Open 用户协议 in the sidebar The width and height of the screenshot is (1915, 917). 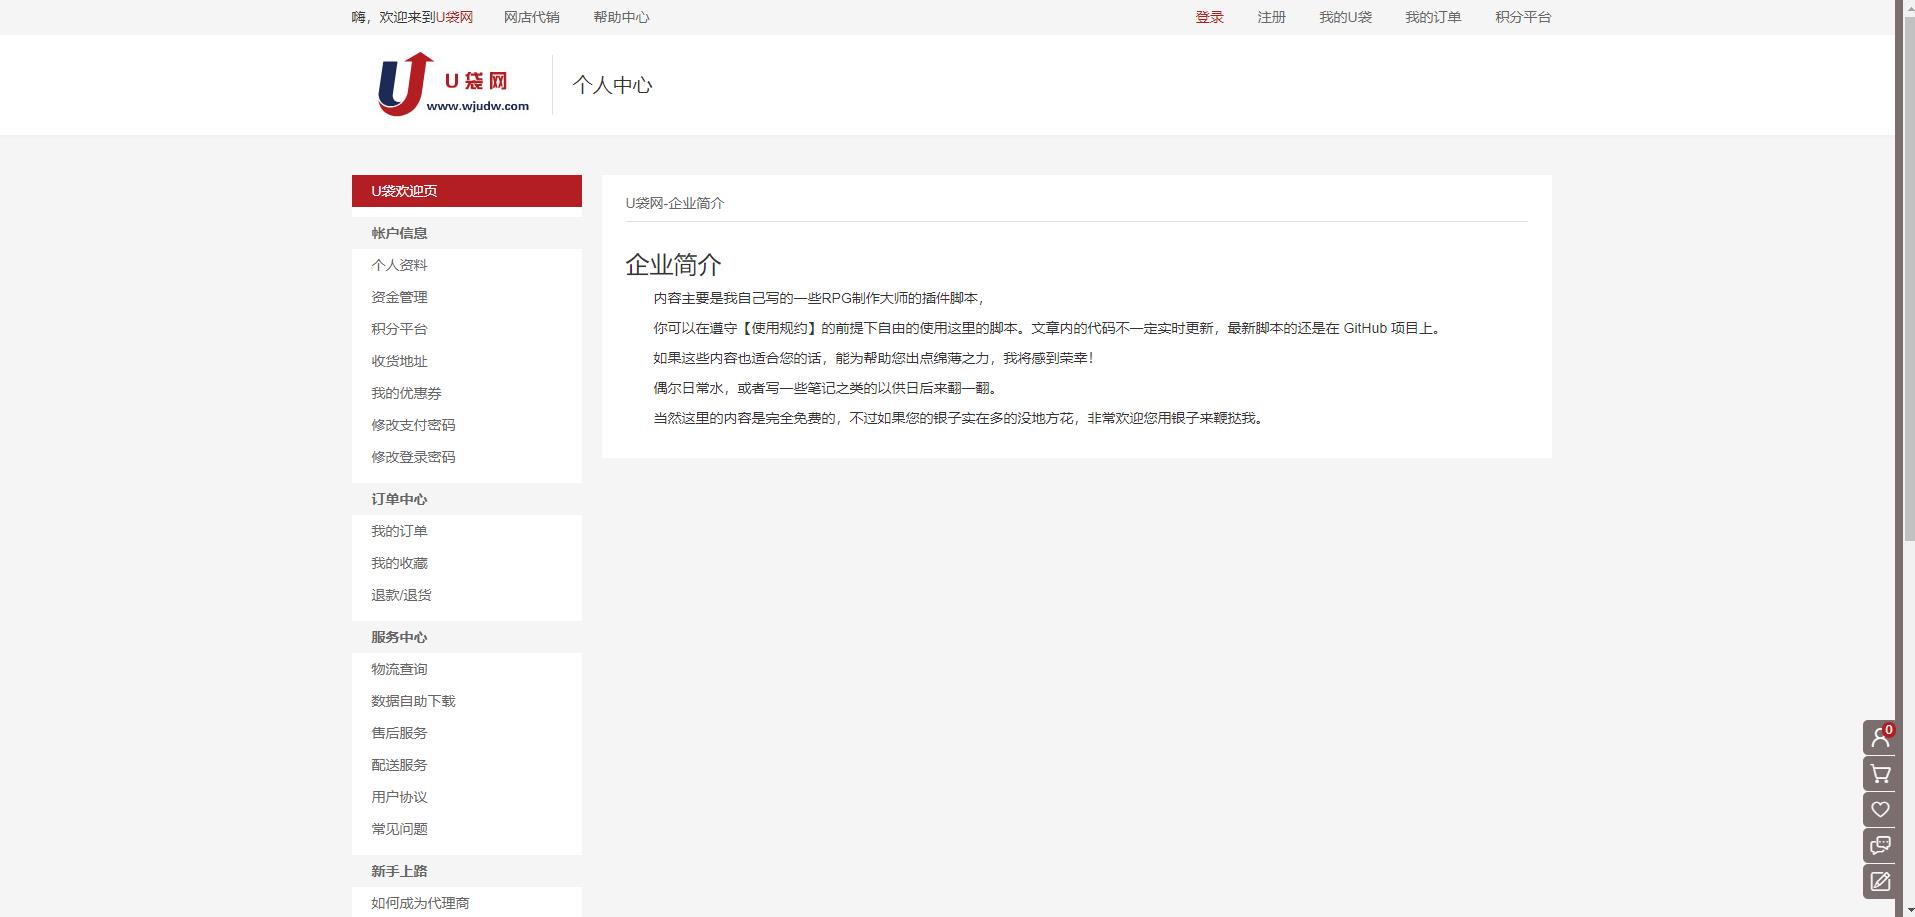[399, 797]
